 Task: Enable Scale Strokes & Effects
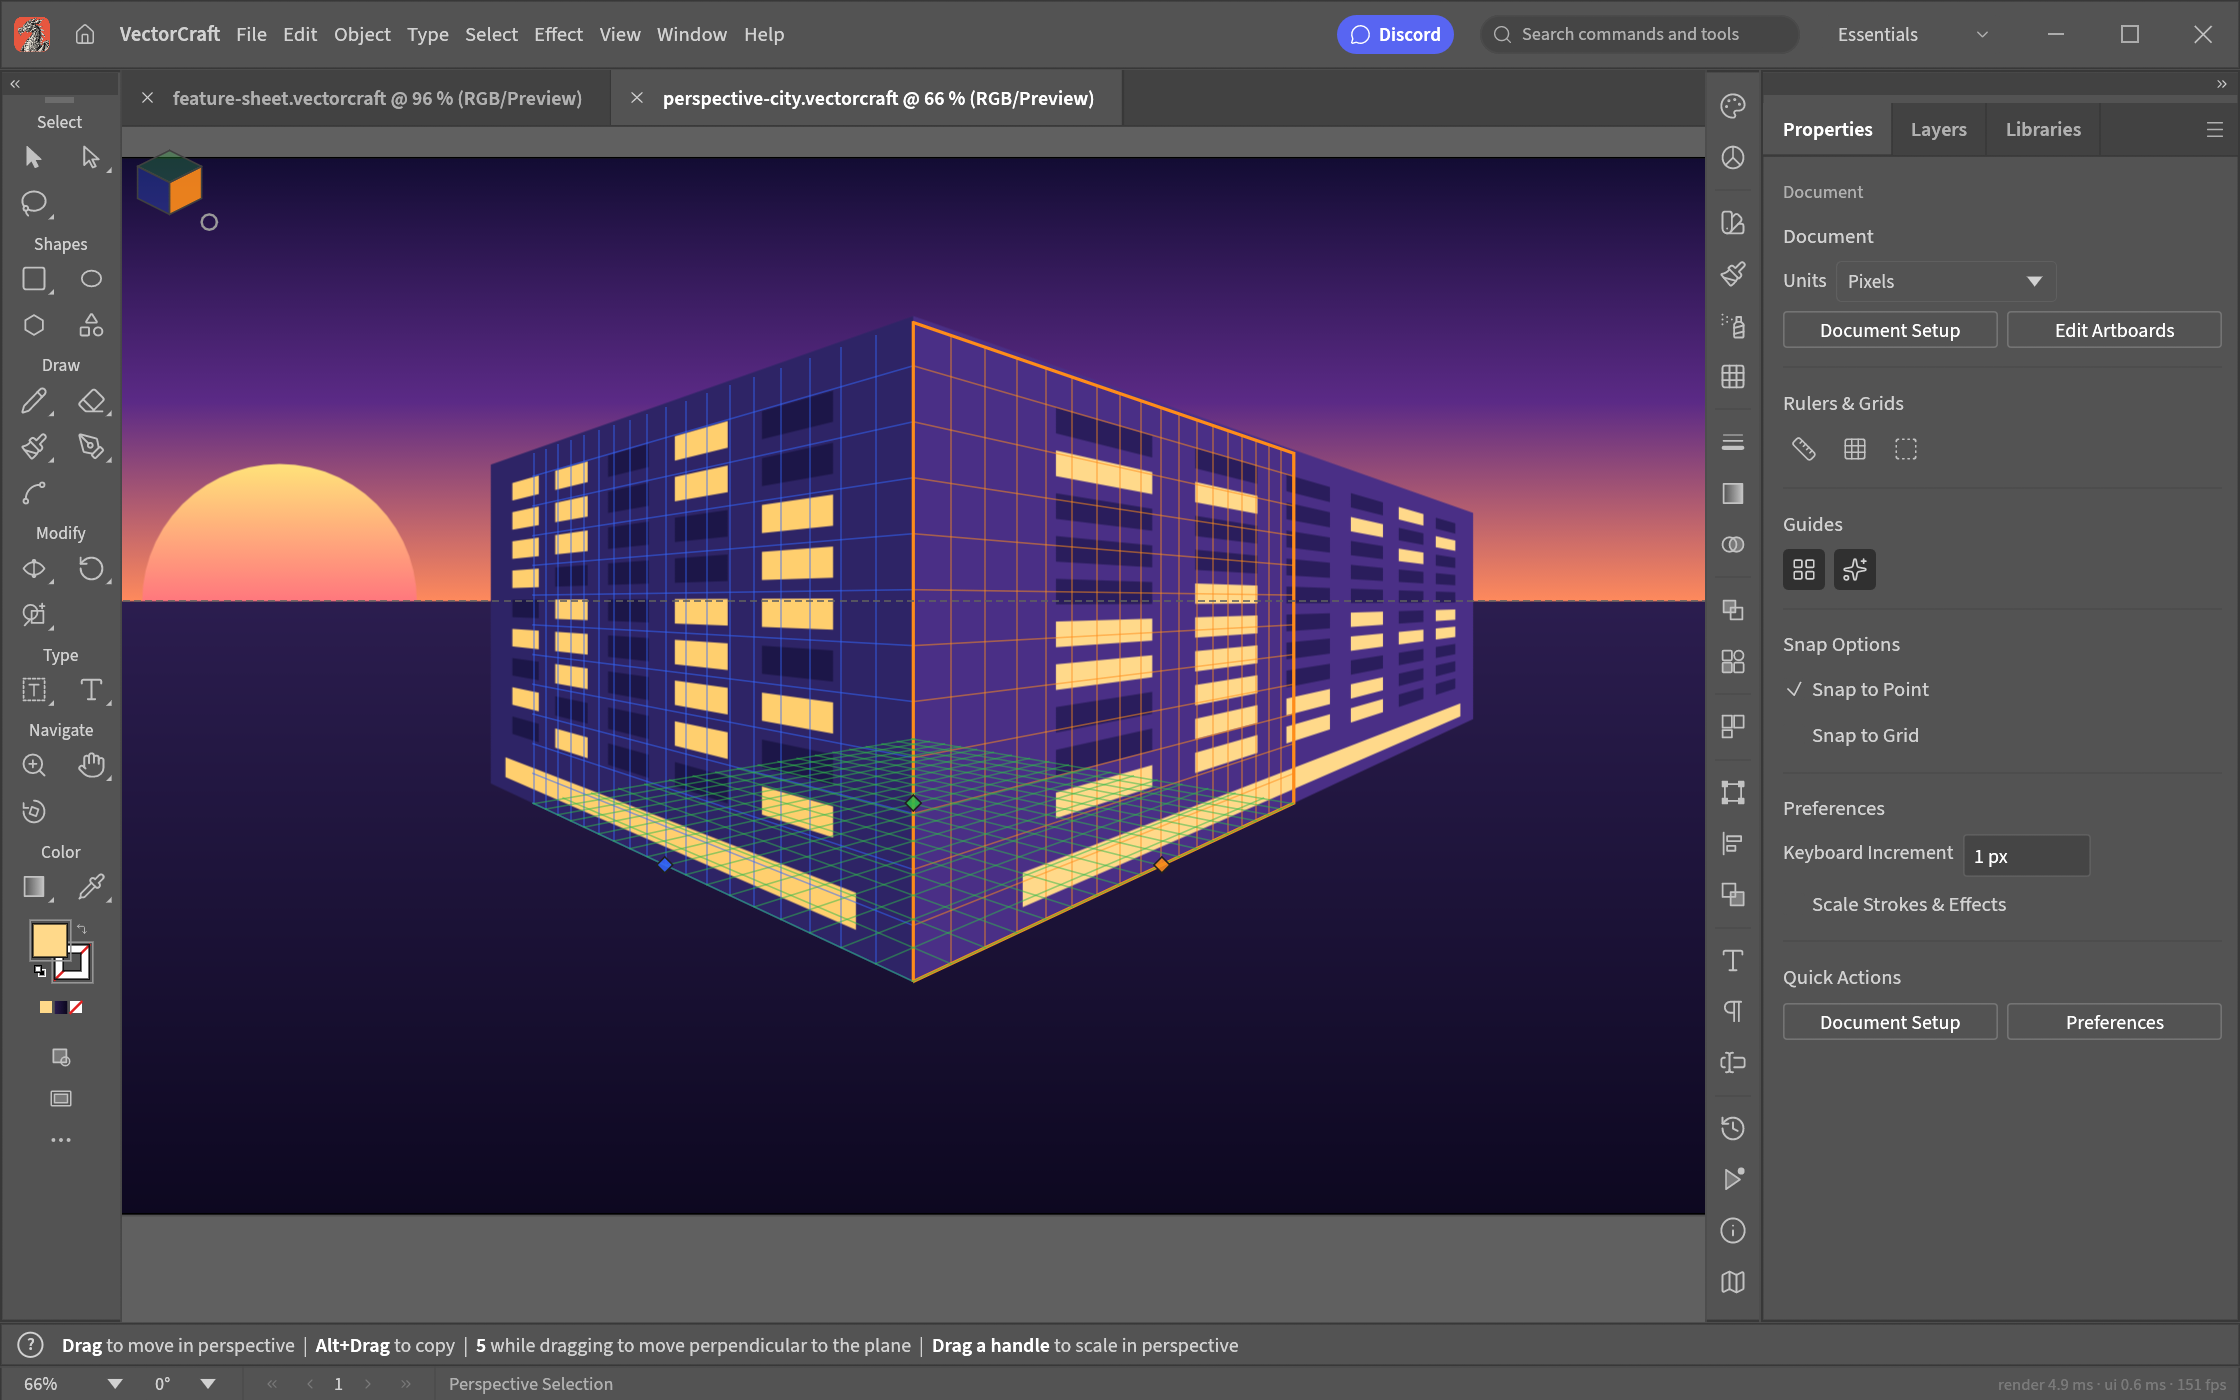pyautogui.click(x=1908, y=904)
